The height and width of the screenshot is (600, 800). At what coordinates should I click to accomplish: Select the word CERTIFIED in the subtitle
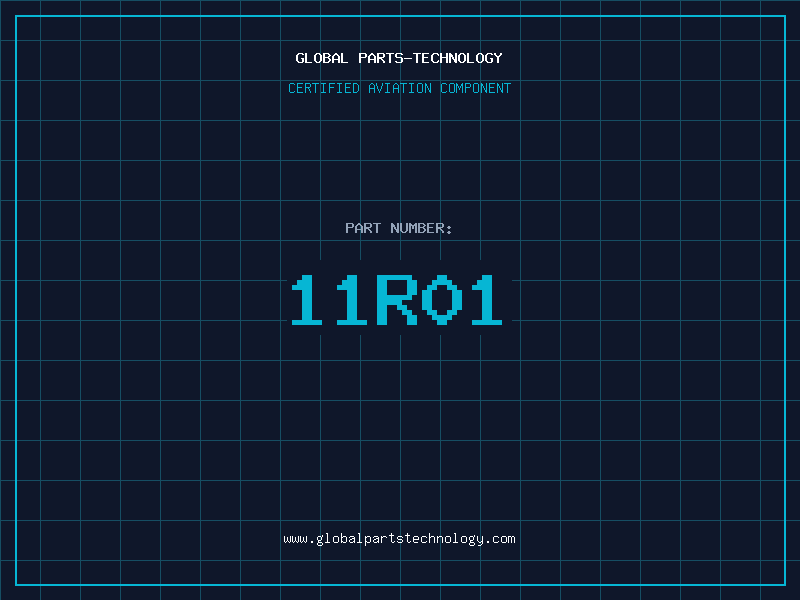tap(324, 88)
